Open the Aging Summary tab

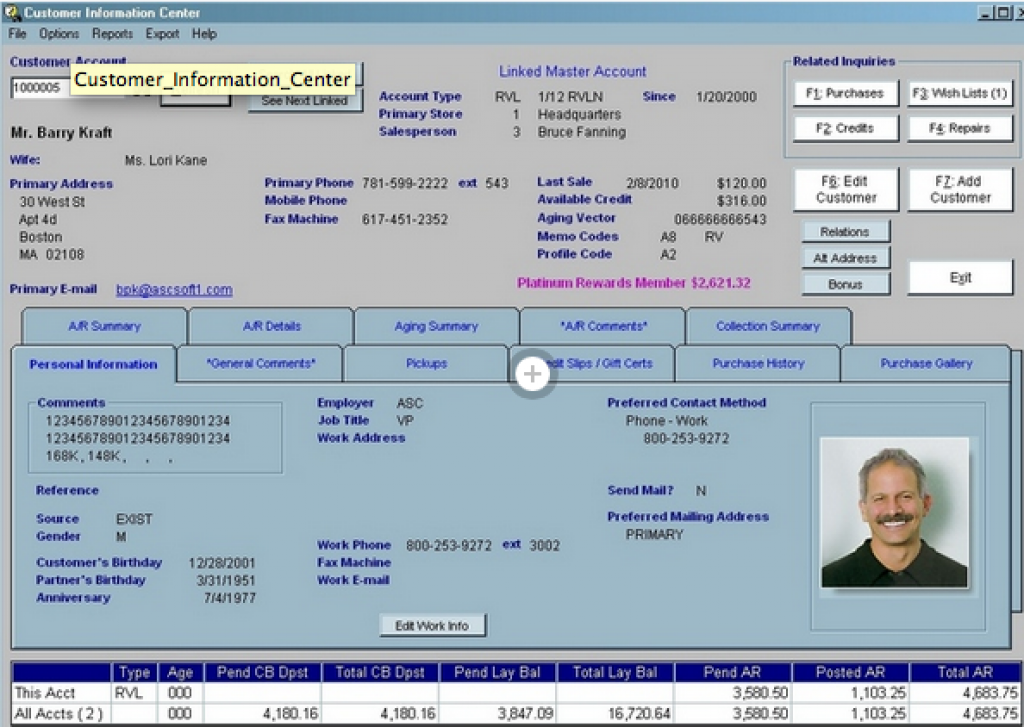click(x=435, y=327)
